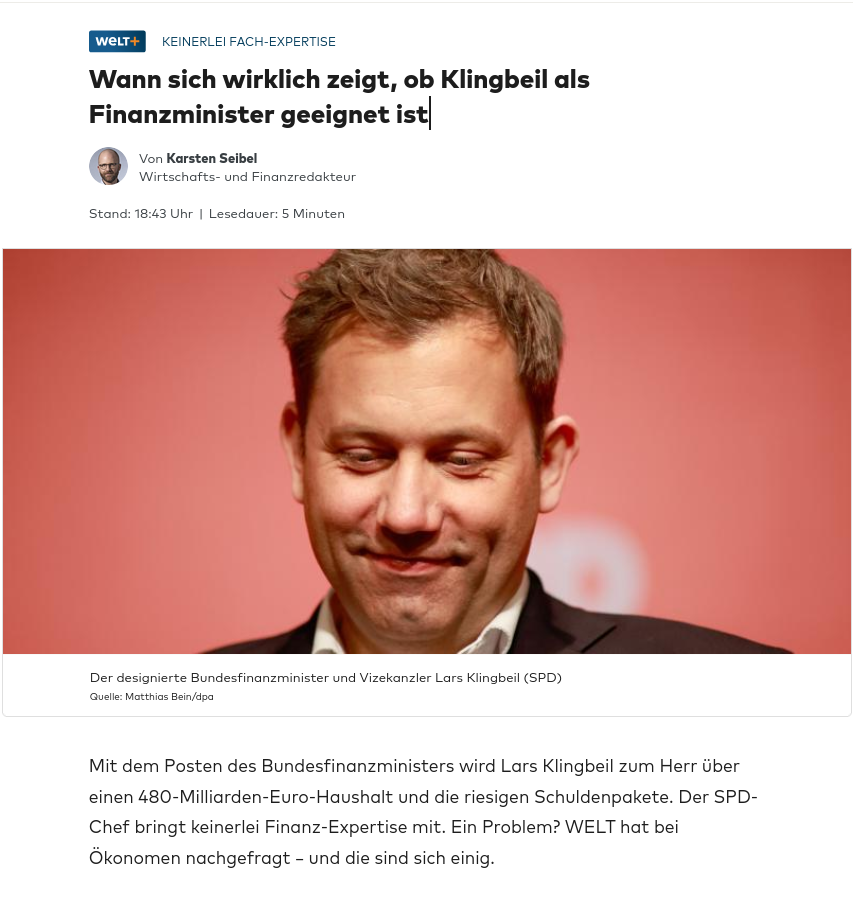Click 'Klingbeil als' at the end of the headline's first line
The height and width of the screenshot is (898, 853).
pyautogui.click(x=515, y=80)
